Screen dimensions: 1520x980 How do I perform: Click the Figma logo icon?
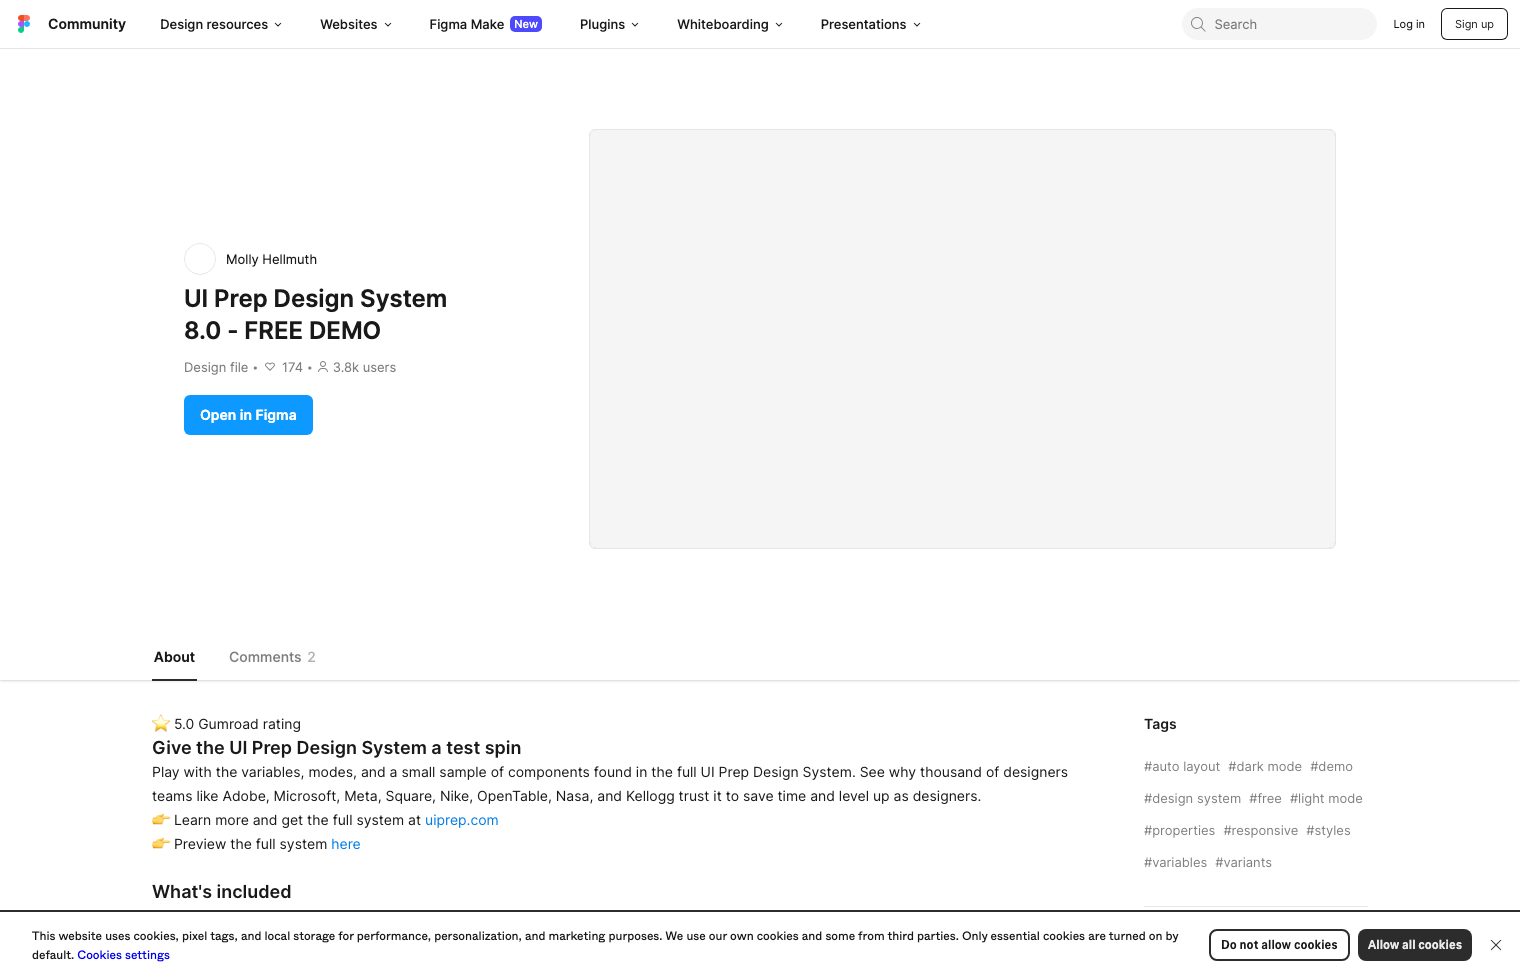pos(24,24)
